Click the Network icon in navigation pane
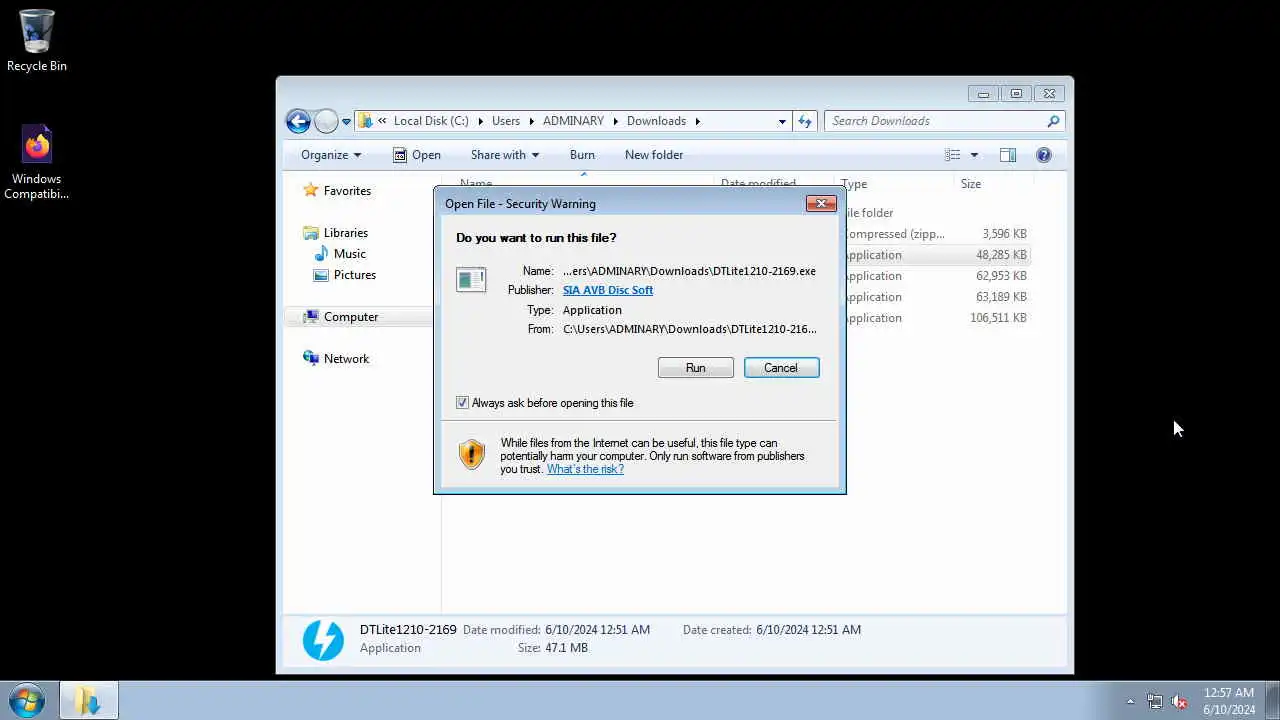 [311, 359]
